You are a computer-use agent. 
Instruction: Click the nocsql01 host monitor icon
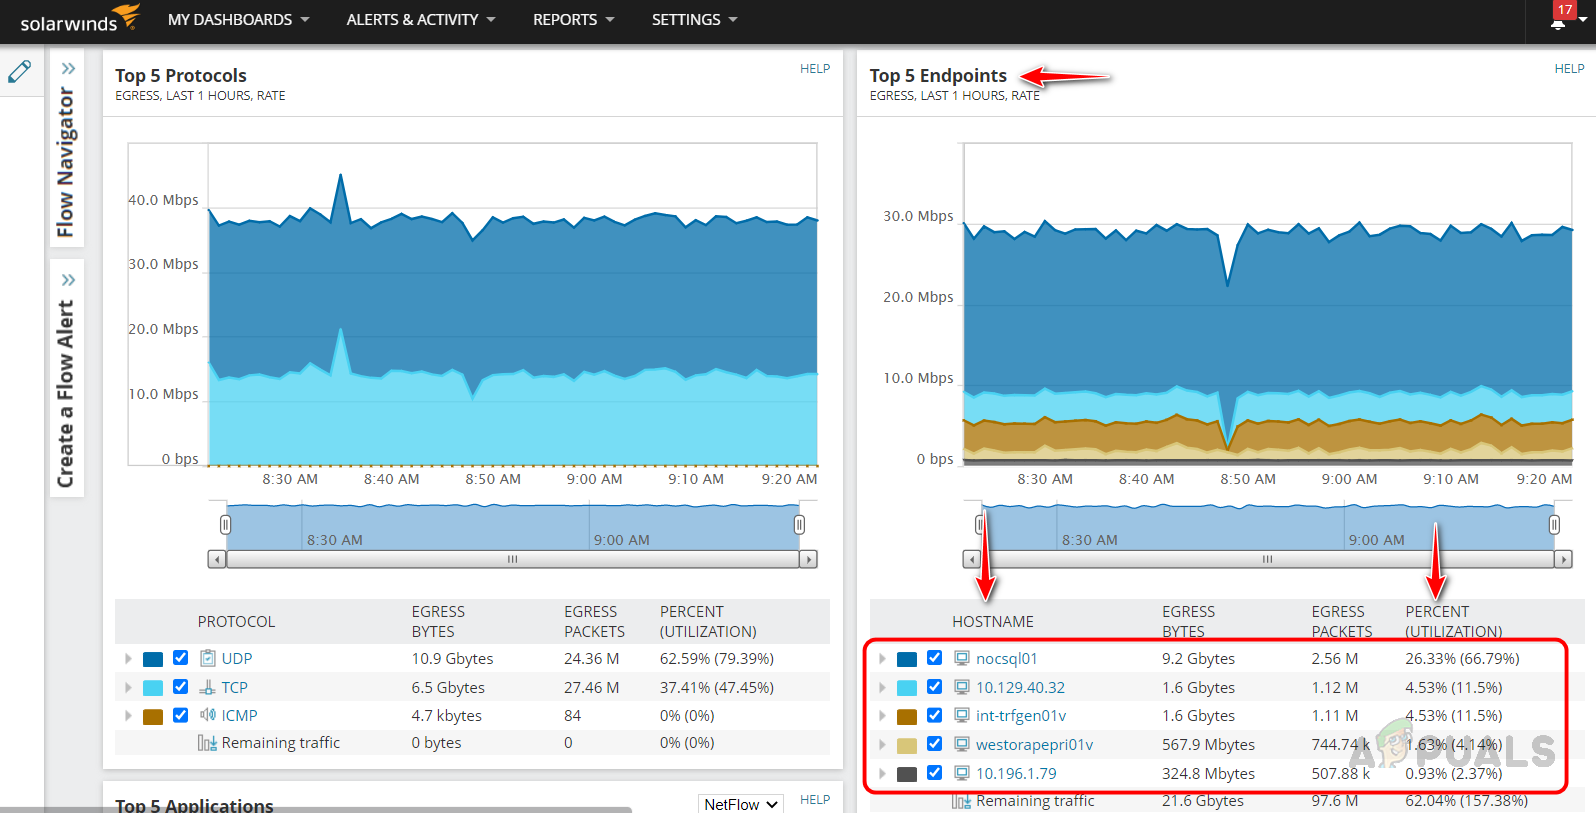click(962, 658)
